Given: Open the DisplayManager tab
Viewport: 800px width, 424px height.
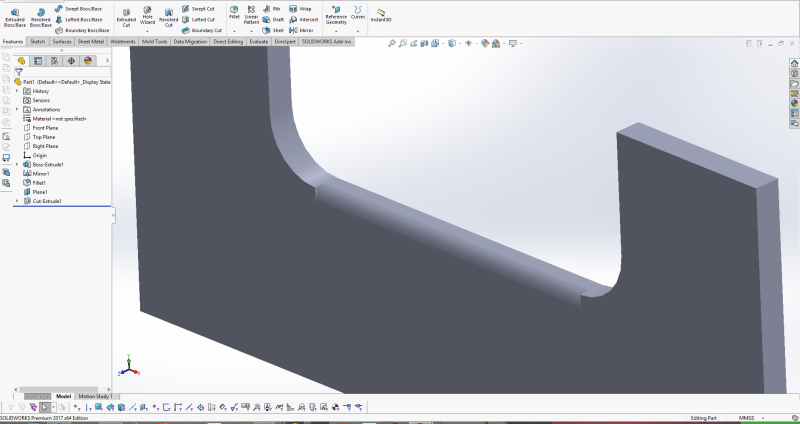Looking at the screenshot, I should 88,61.
